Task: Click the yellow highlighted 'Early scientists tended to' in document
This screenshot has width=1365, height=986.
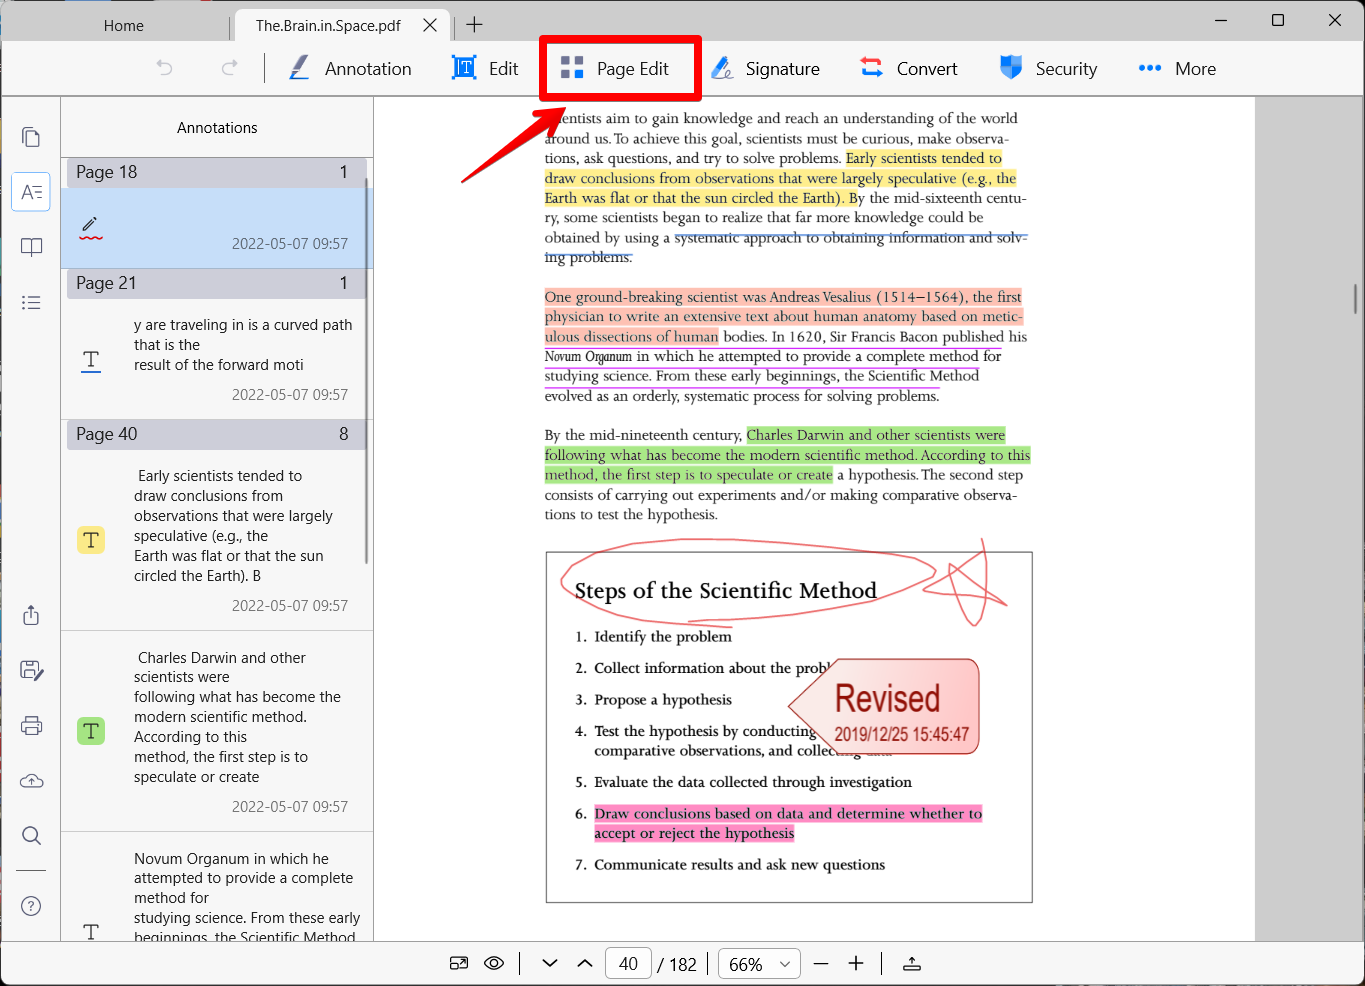Action: (x=923, y=158)
